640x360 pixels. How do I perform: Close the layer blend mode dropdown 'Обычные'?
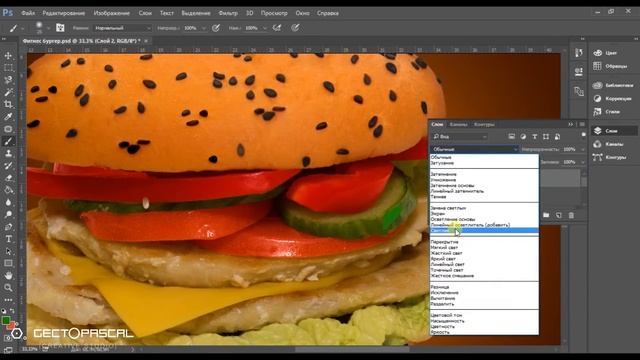pyautogui.click(x=474, y=149)
